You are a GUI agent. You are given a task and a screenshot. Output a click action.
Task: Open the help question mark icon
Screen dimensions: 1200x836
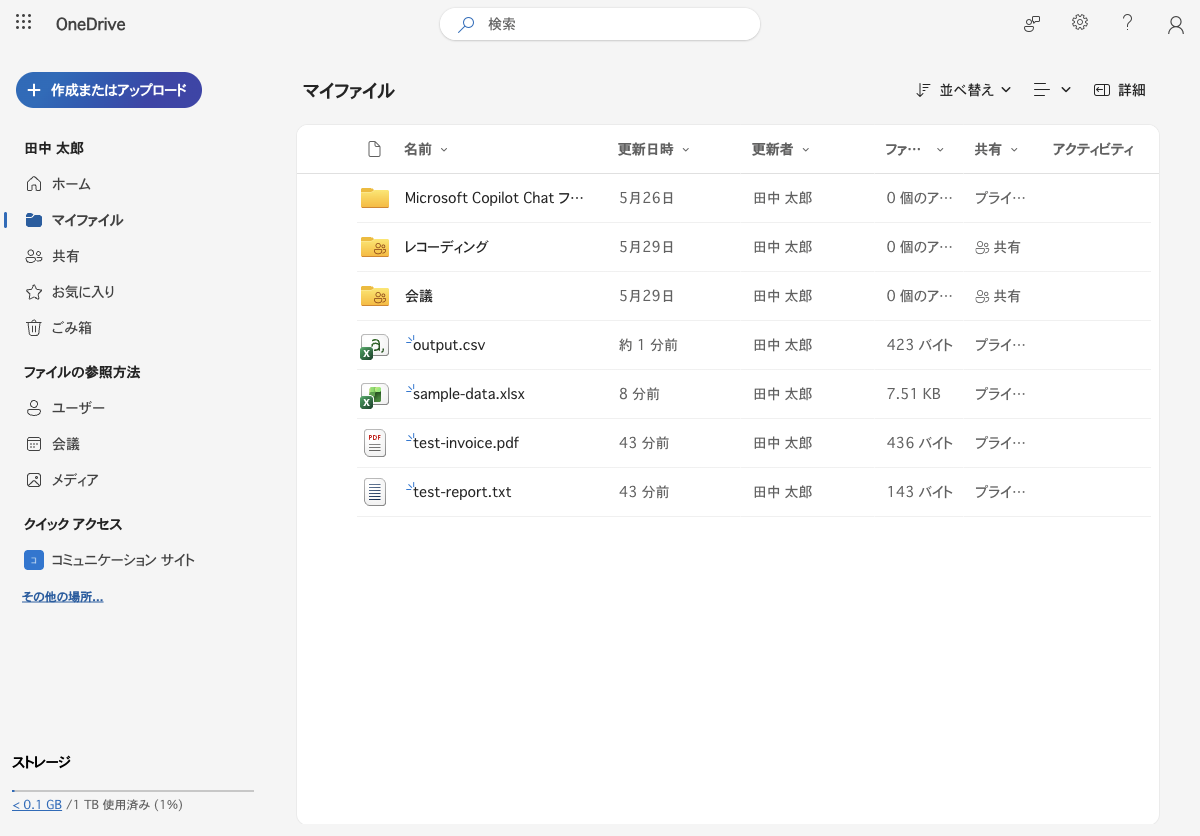click(x=1128, y=23)
